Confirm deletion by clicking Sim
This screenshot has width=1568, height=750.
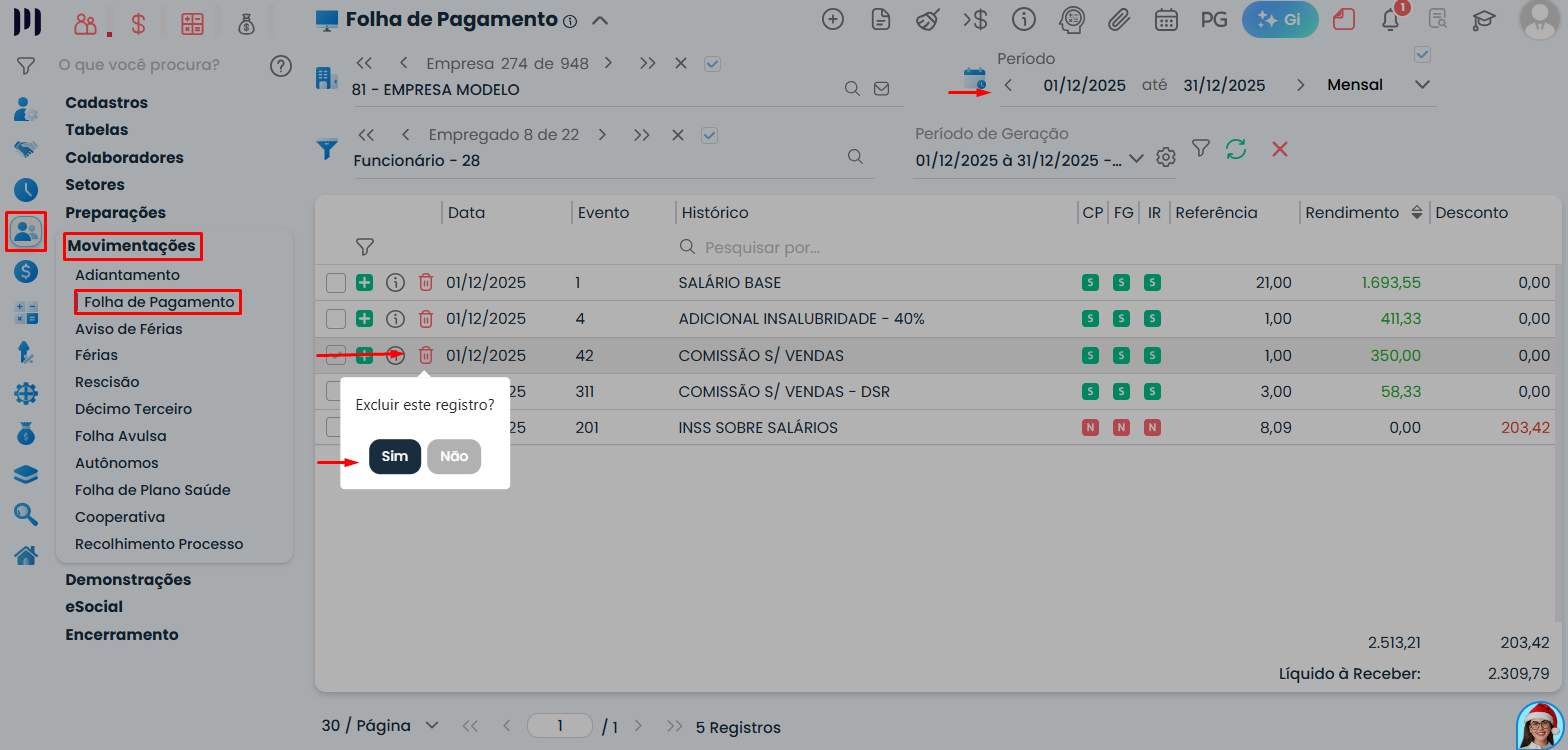coord(395,456)
